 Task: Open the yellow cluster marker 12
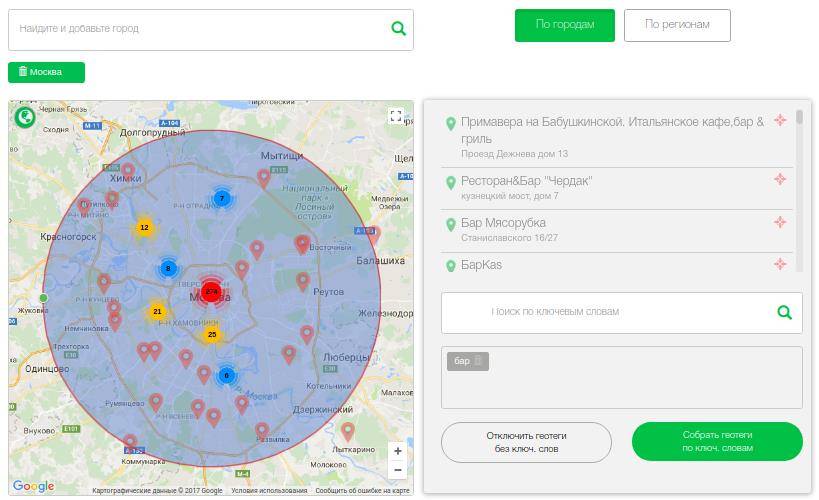tap(145, 227)
